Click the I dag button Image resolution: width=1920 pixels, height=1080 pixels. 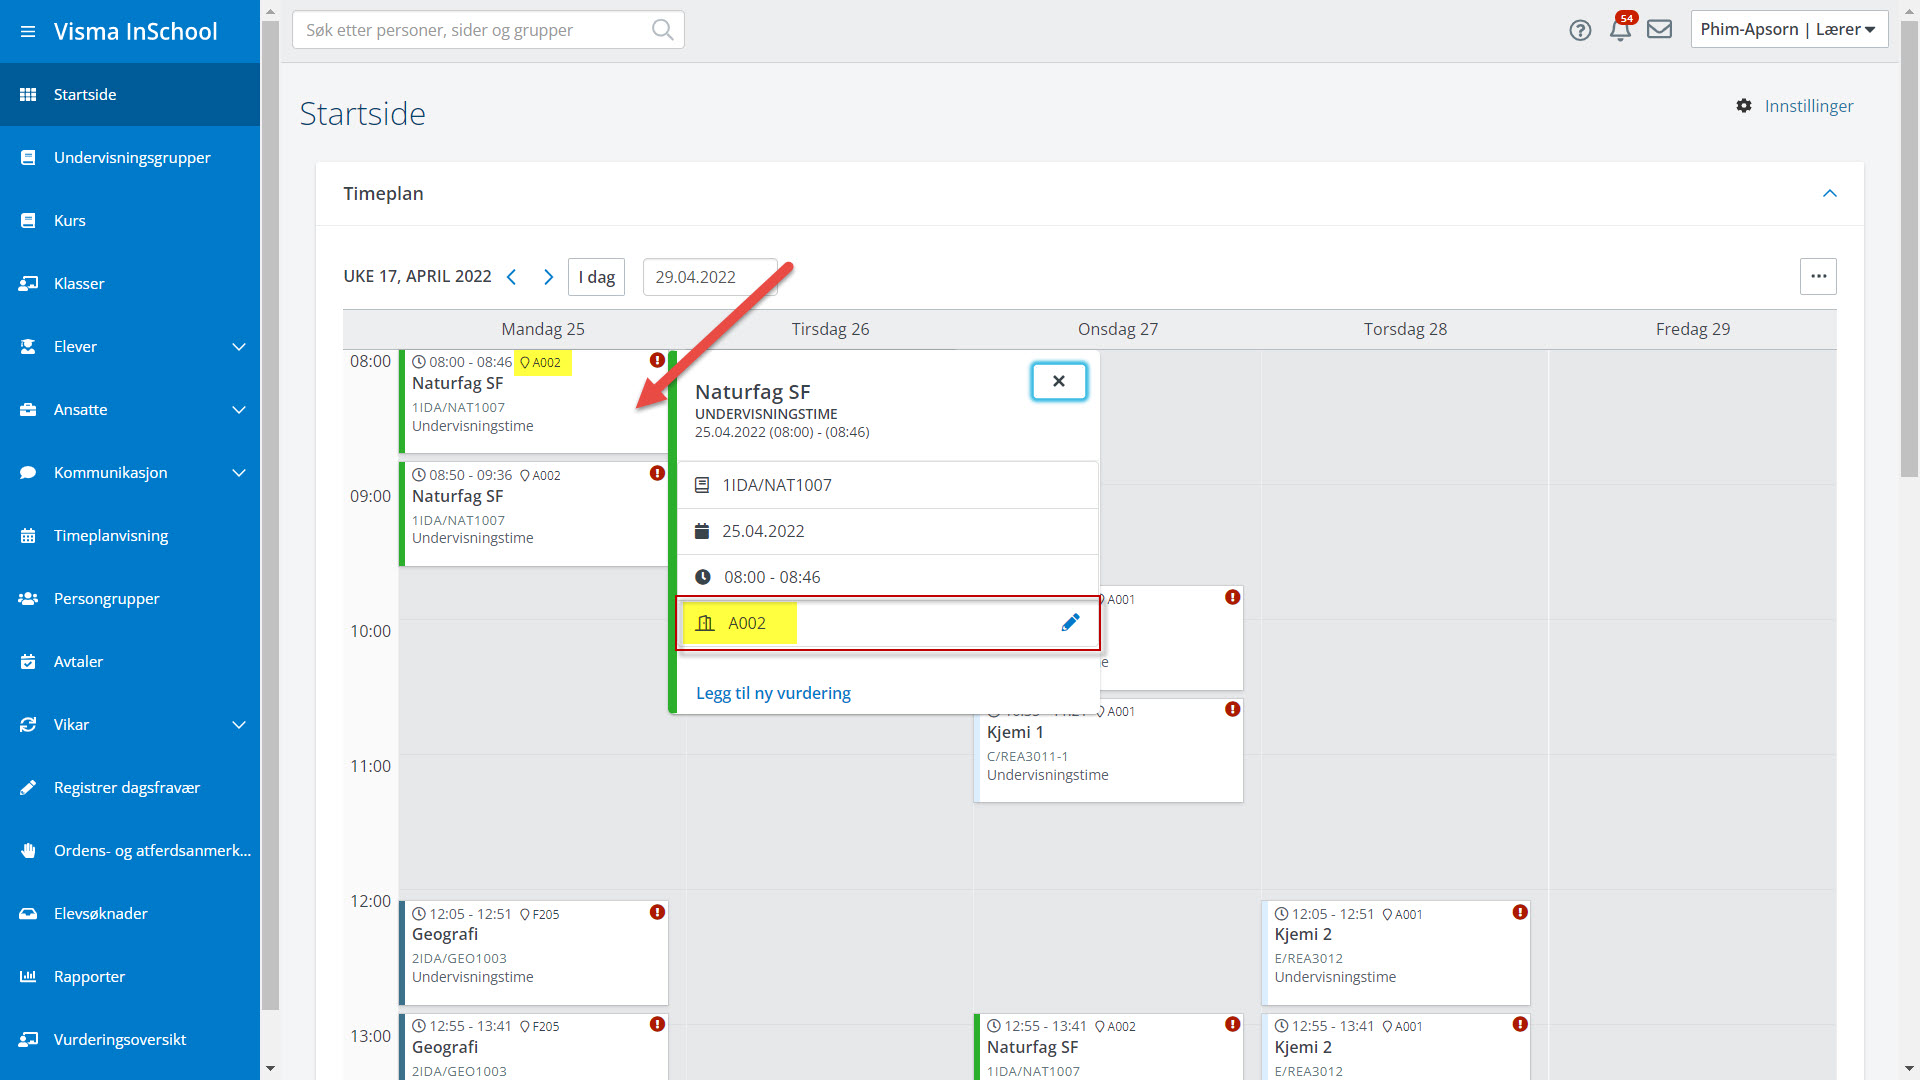point(596,277)
